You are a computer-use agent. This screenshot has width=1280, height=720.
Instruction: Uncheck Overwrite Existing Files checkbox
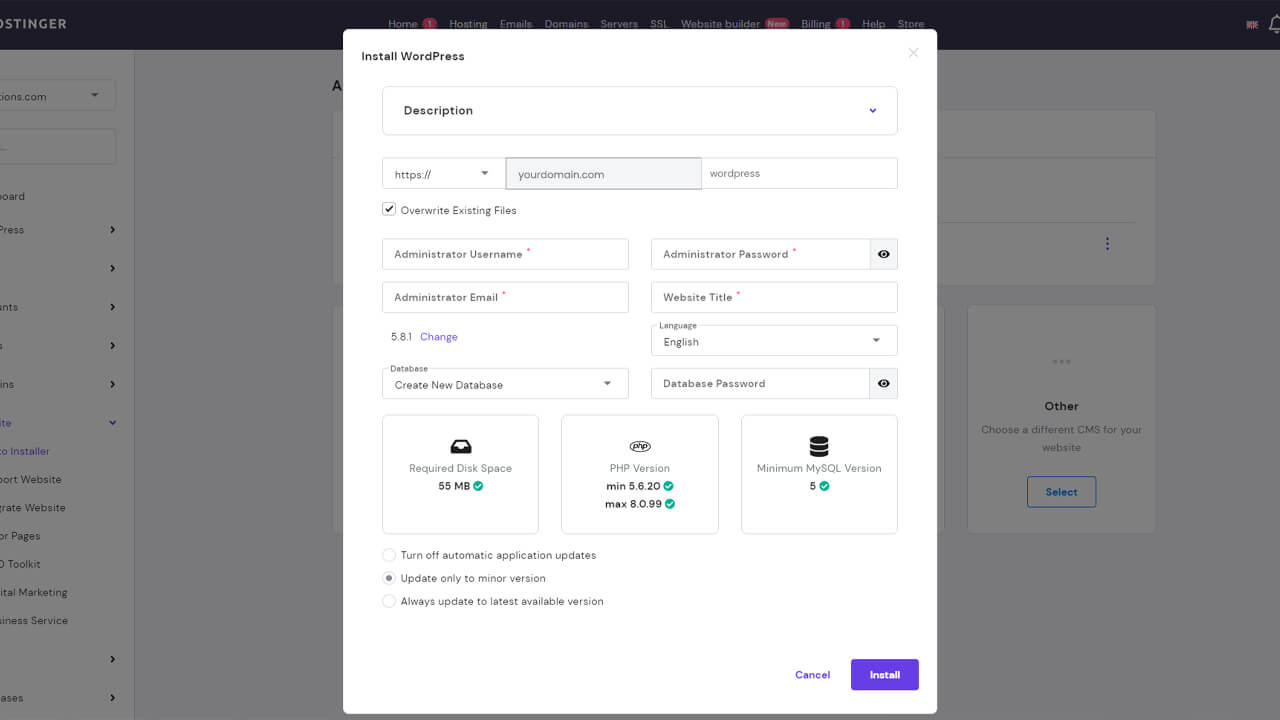point(389,210)
